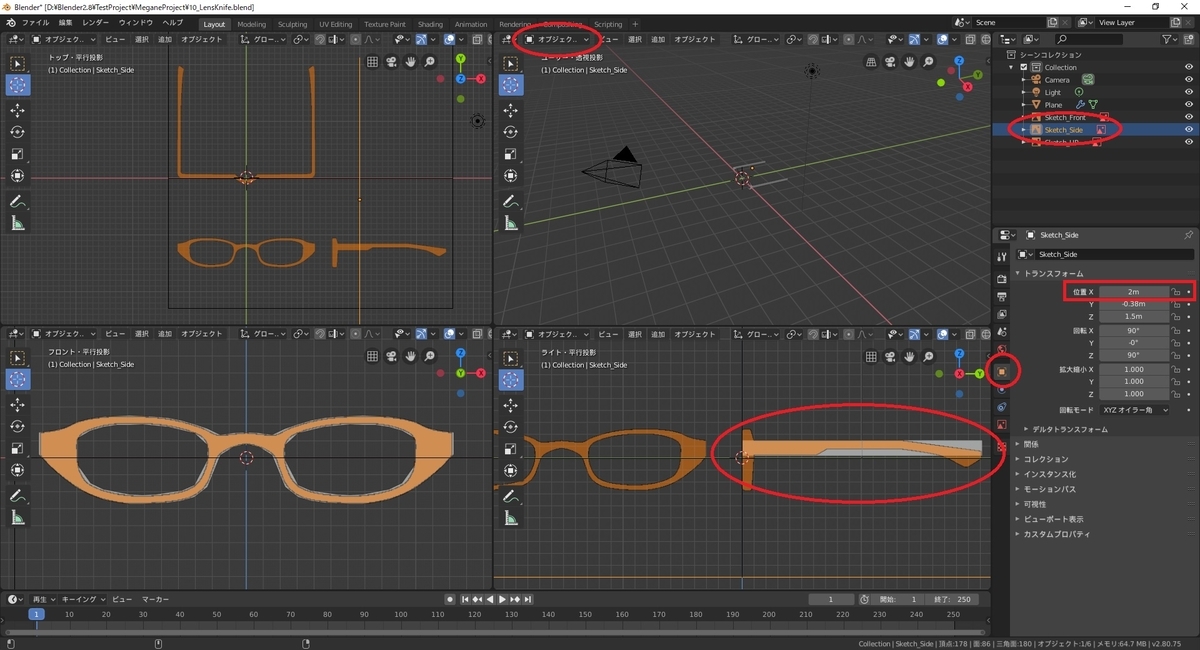Expand the コレクション panel in properties

tap(1045, 459)
